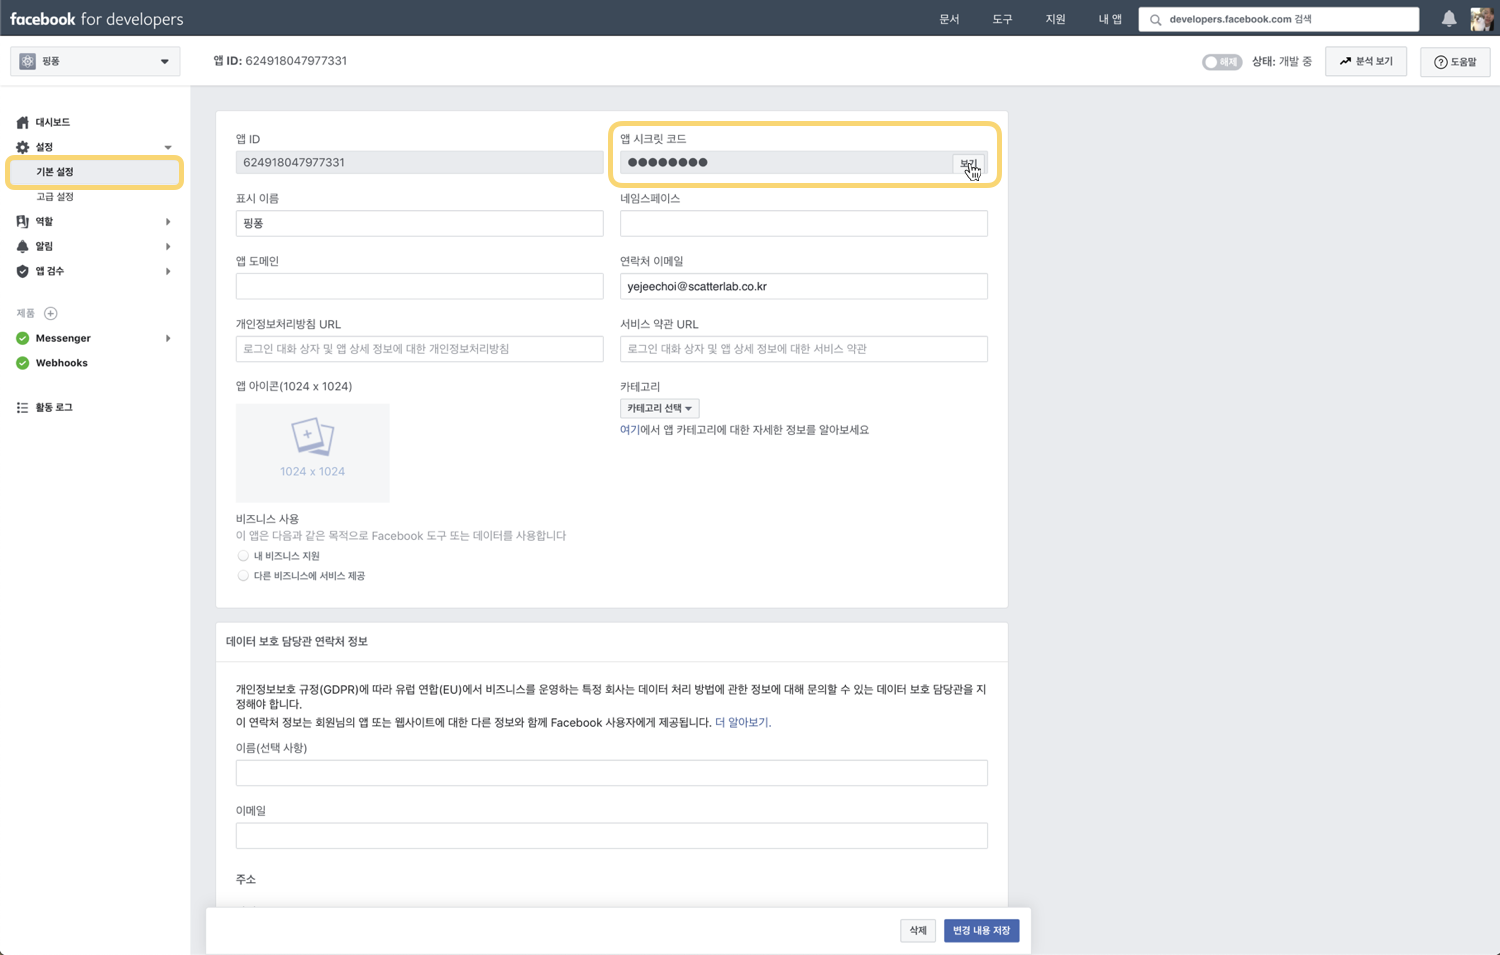Open Messenger product settings
The image size is (1500, 955).
[63, 338]
